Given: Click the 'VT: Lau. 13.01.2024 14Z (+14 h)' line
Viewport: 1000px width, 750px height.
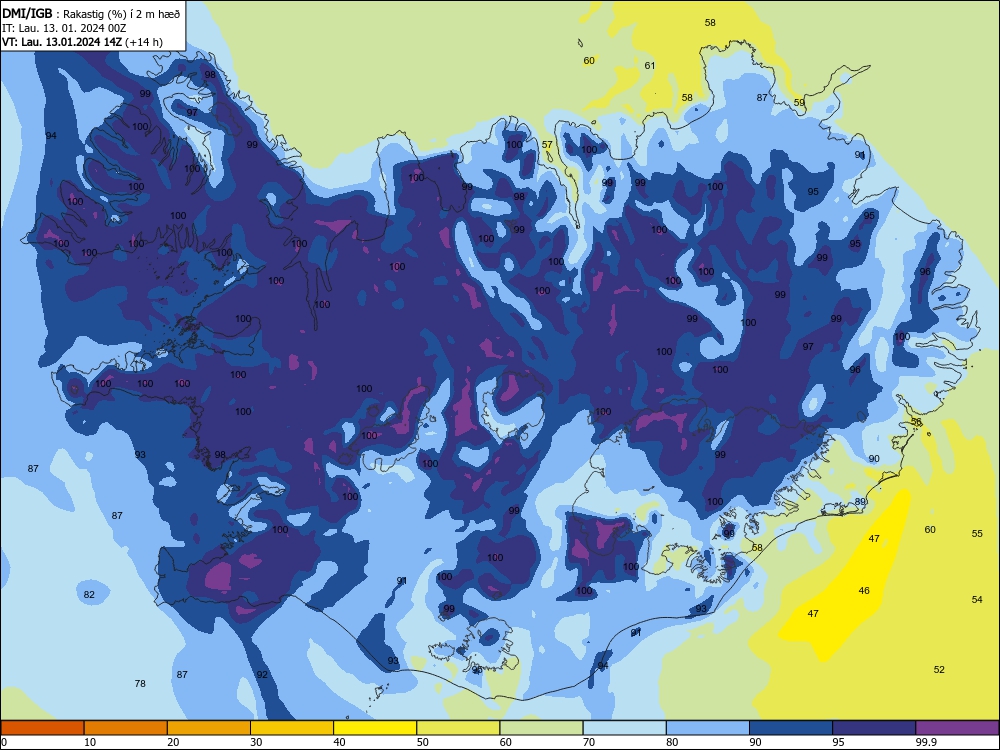Looking at the screenshot, I should pyautogui.click(x=82, y=42).
